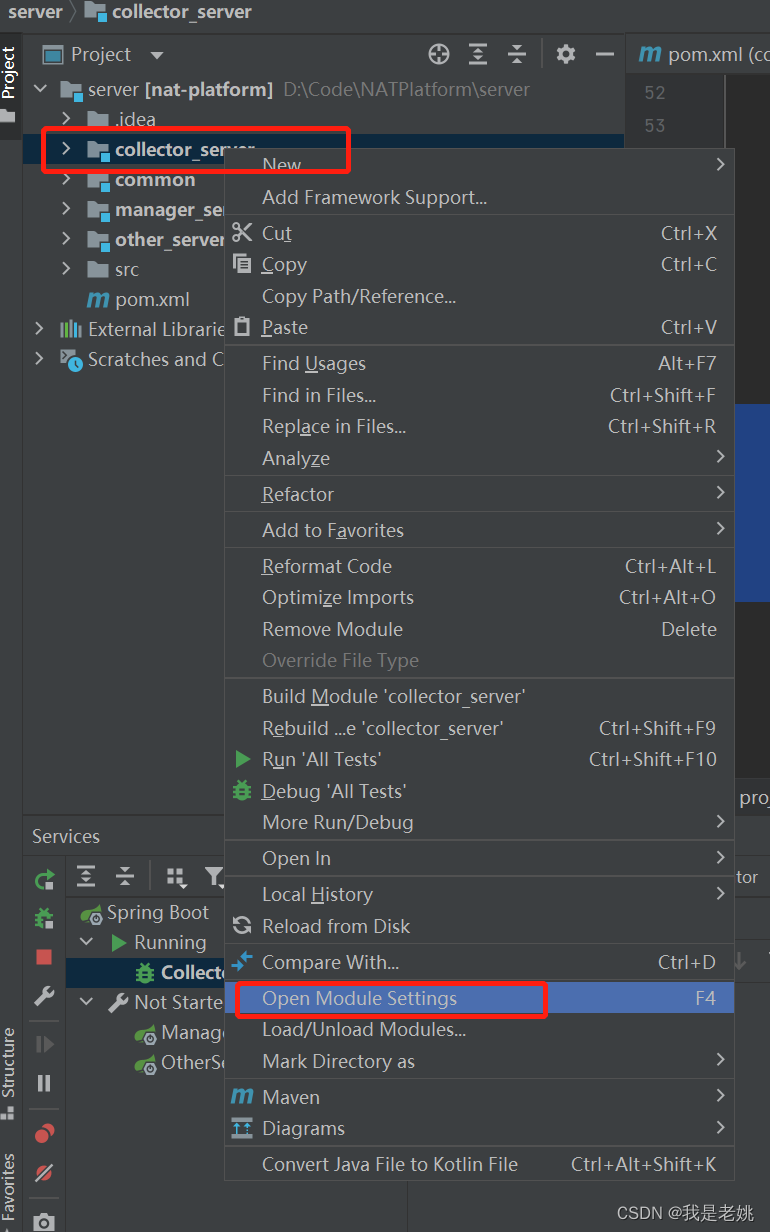Click green Run arrow icon for All Tests
770x1232 pixels.
242,759
